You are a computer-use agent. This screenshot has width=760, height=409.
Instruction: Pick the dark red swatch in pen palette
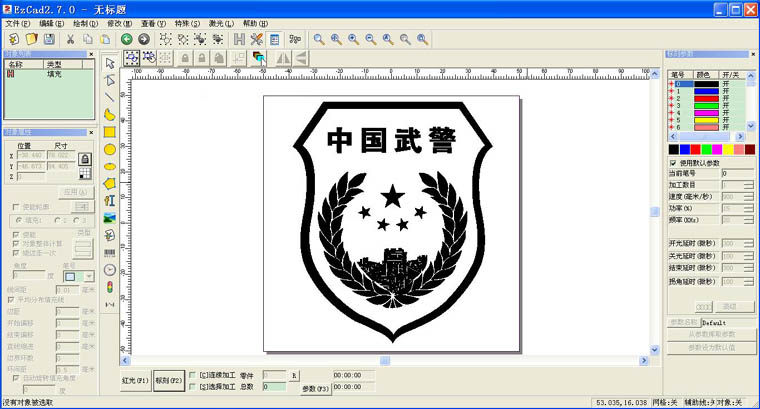tap(750, 149)
